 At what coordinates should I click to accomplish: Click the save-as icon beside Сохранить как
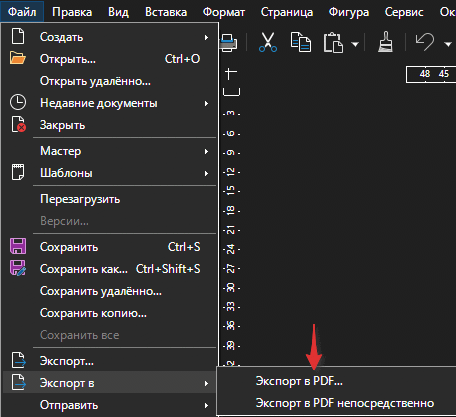pos(18,268)
